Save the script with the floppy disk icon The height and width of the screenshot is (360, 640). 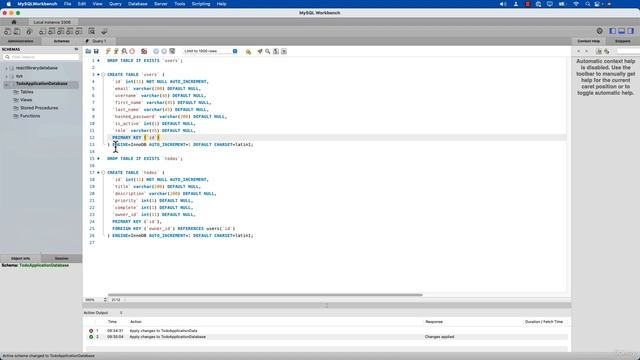[96, 51]
